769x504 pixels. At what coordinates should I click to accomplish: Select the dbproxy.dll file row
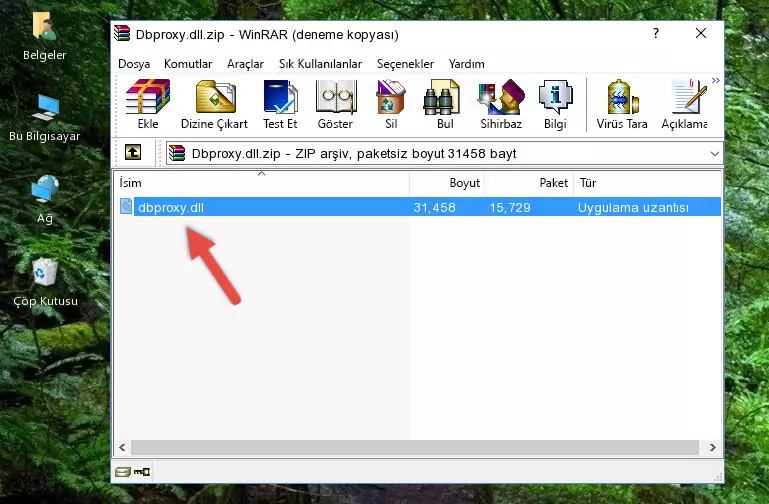[418, 207]
